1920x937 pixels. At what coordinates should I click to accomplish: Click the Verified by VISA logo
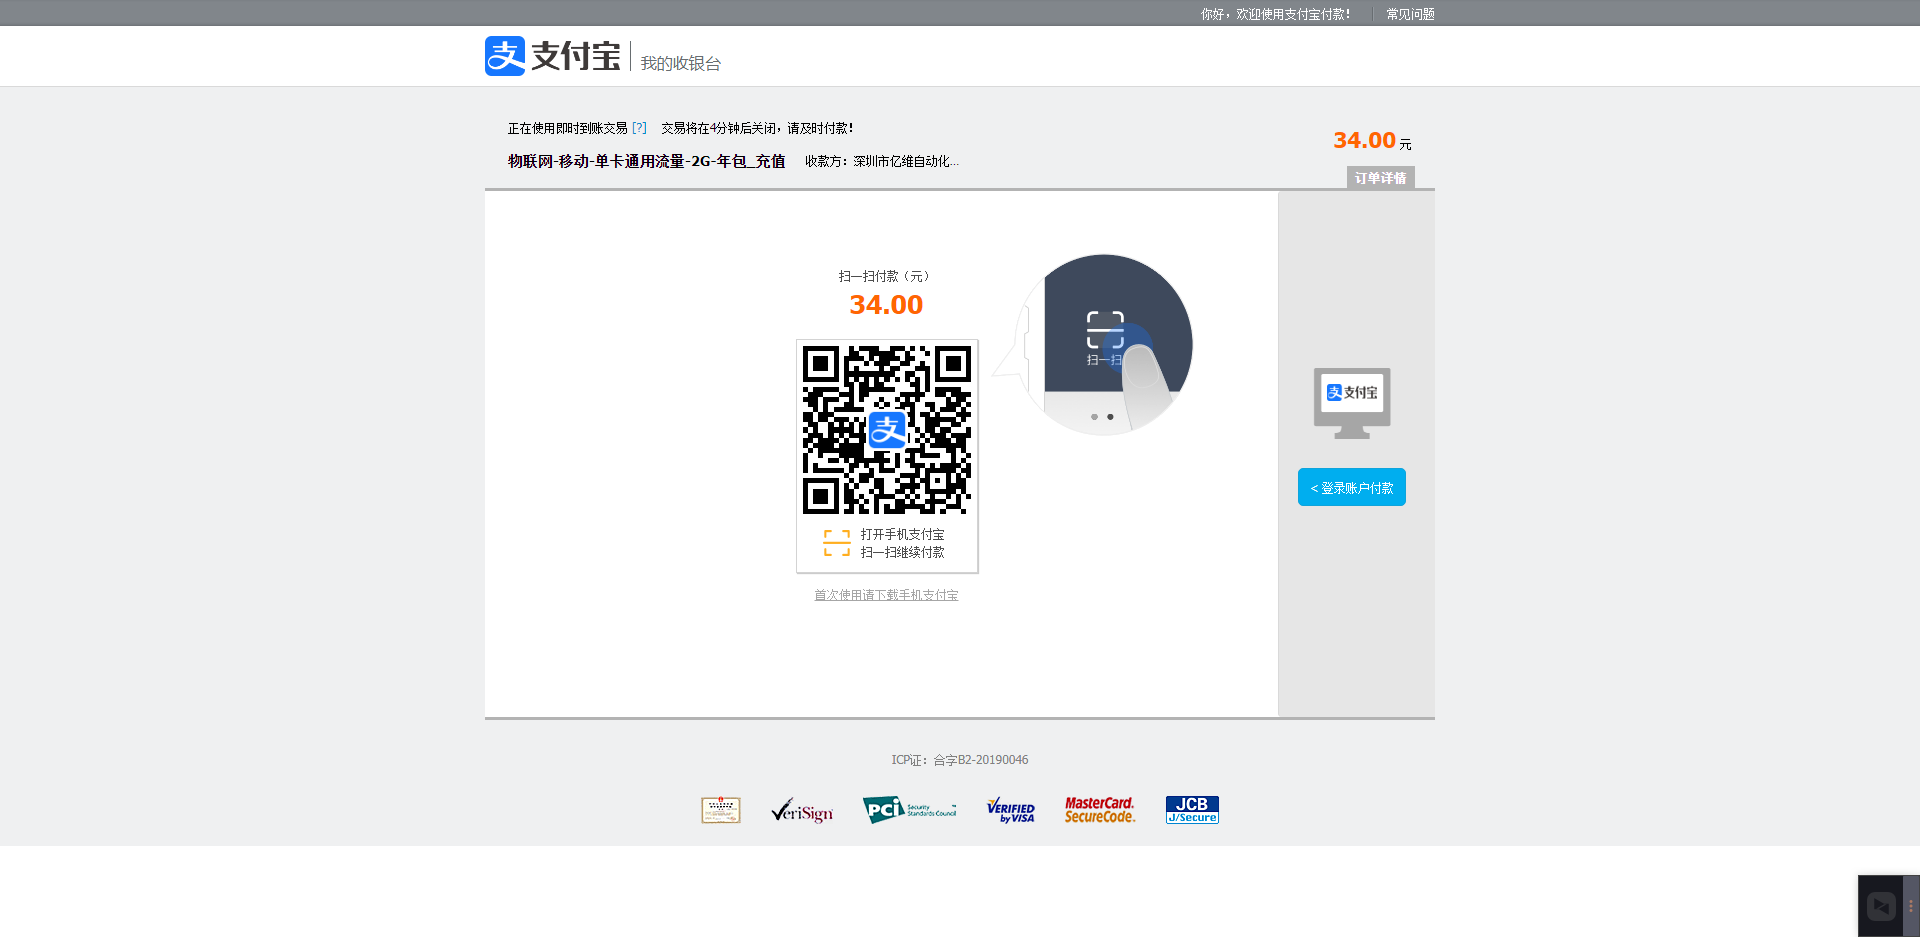coord(1011,810)
